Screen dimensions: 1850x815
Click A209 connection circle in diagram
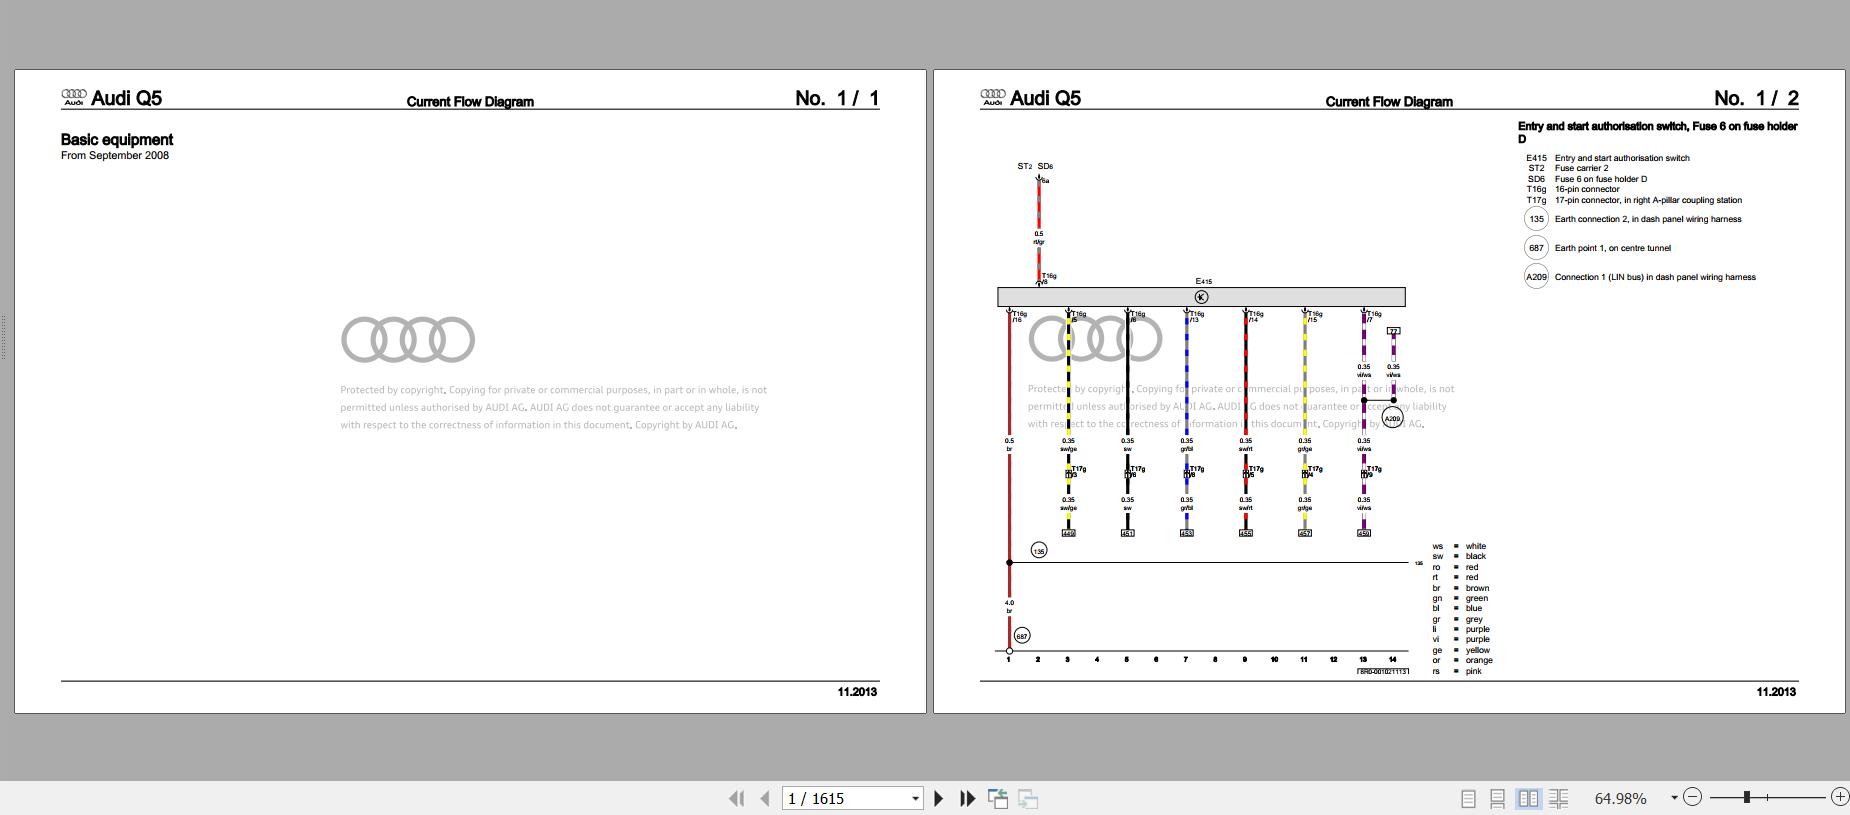click(x=1392, y=419)
